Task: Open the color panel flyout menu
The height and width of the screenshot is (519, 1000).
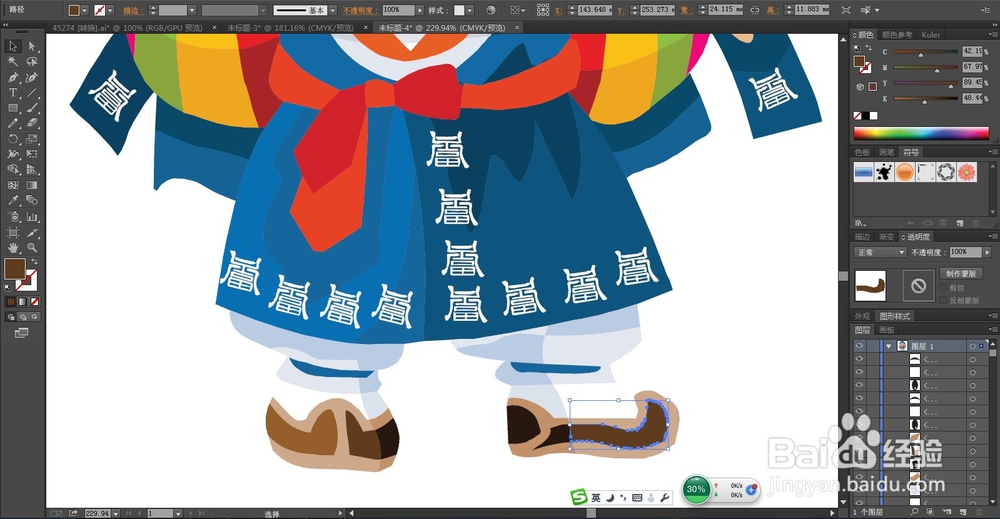Action: (992, 35)
